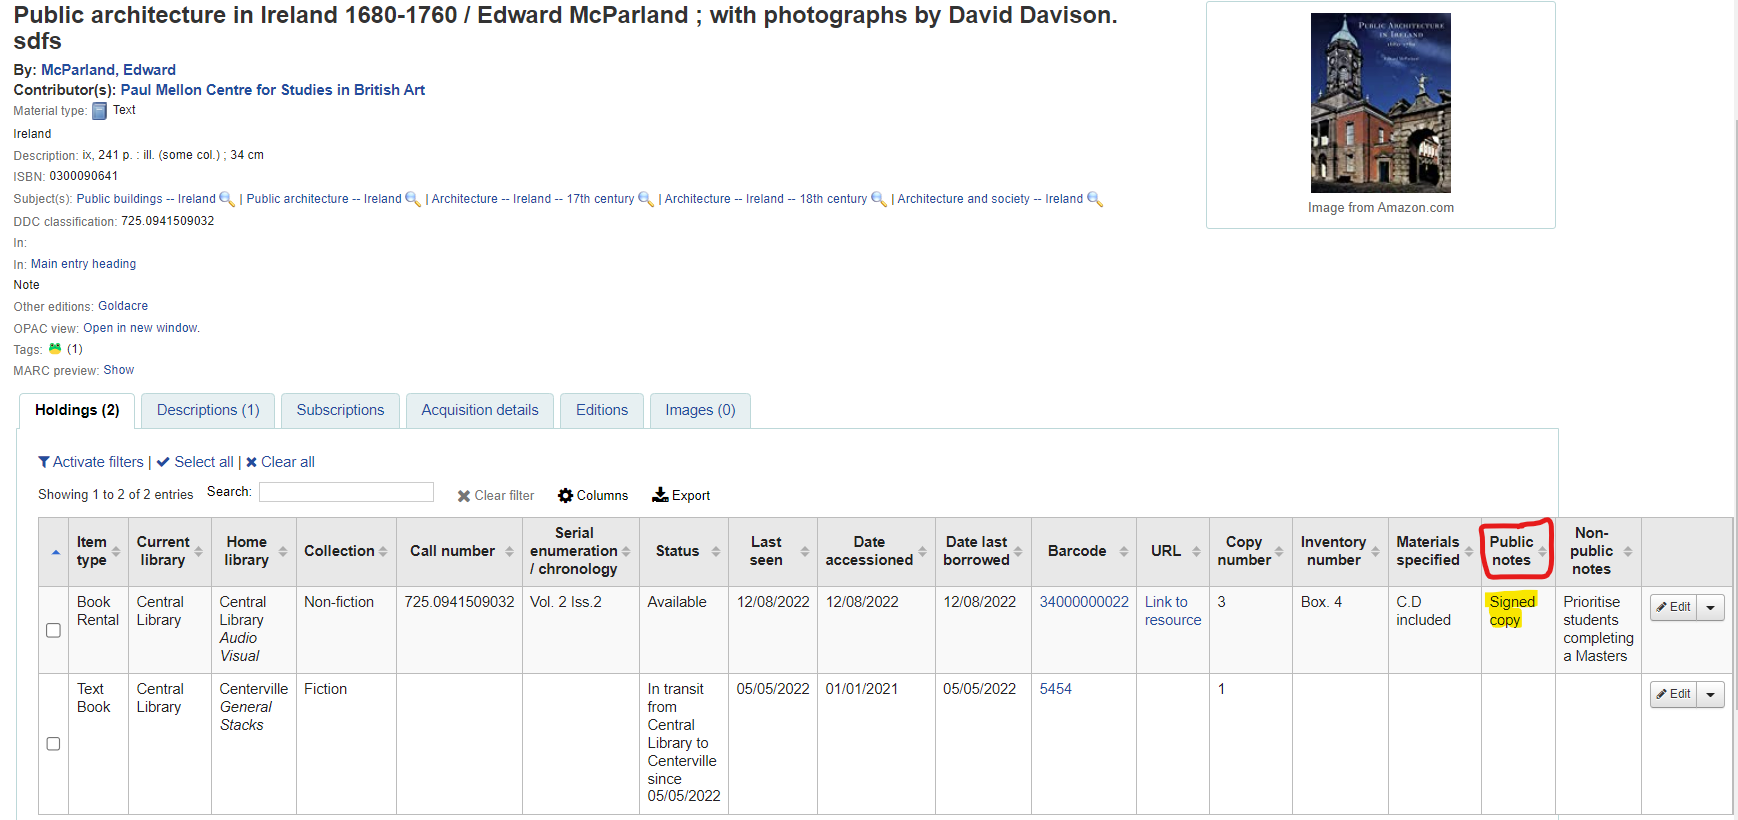Sort by Collection column arrows
The width and height of the screenshot is (1738, 820).
(383, 551)
